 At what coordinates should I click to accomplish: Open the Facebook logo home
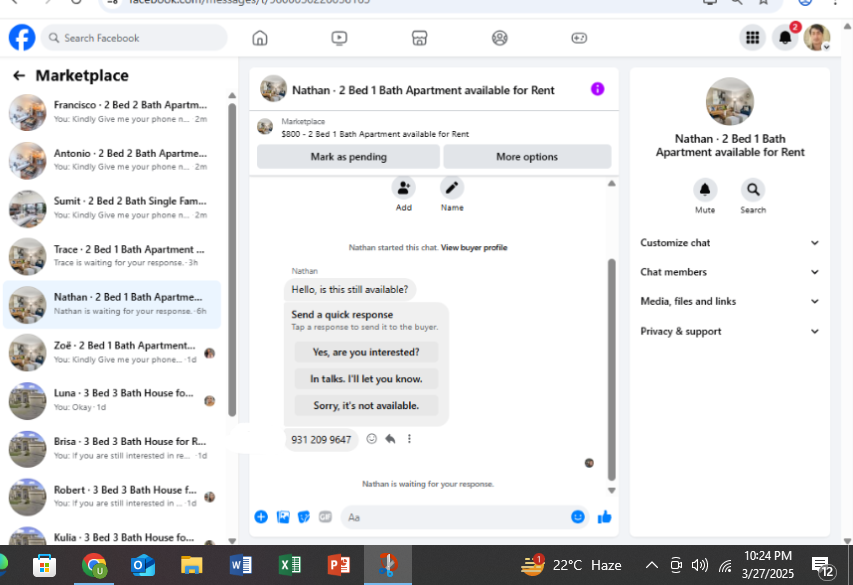tap(22, 38)
